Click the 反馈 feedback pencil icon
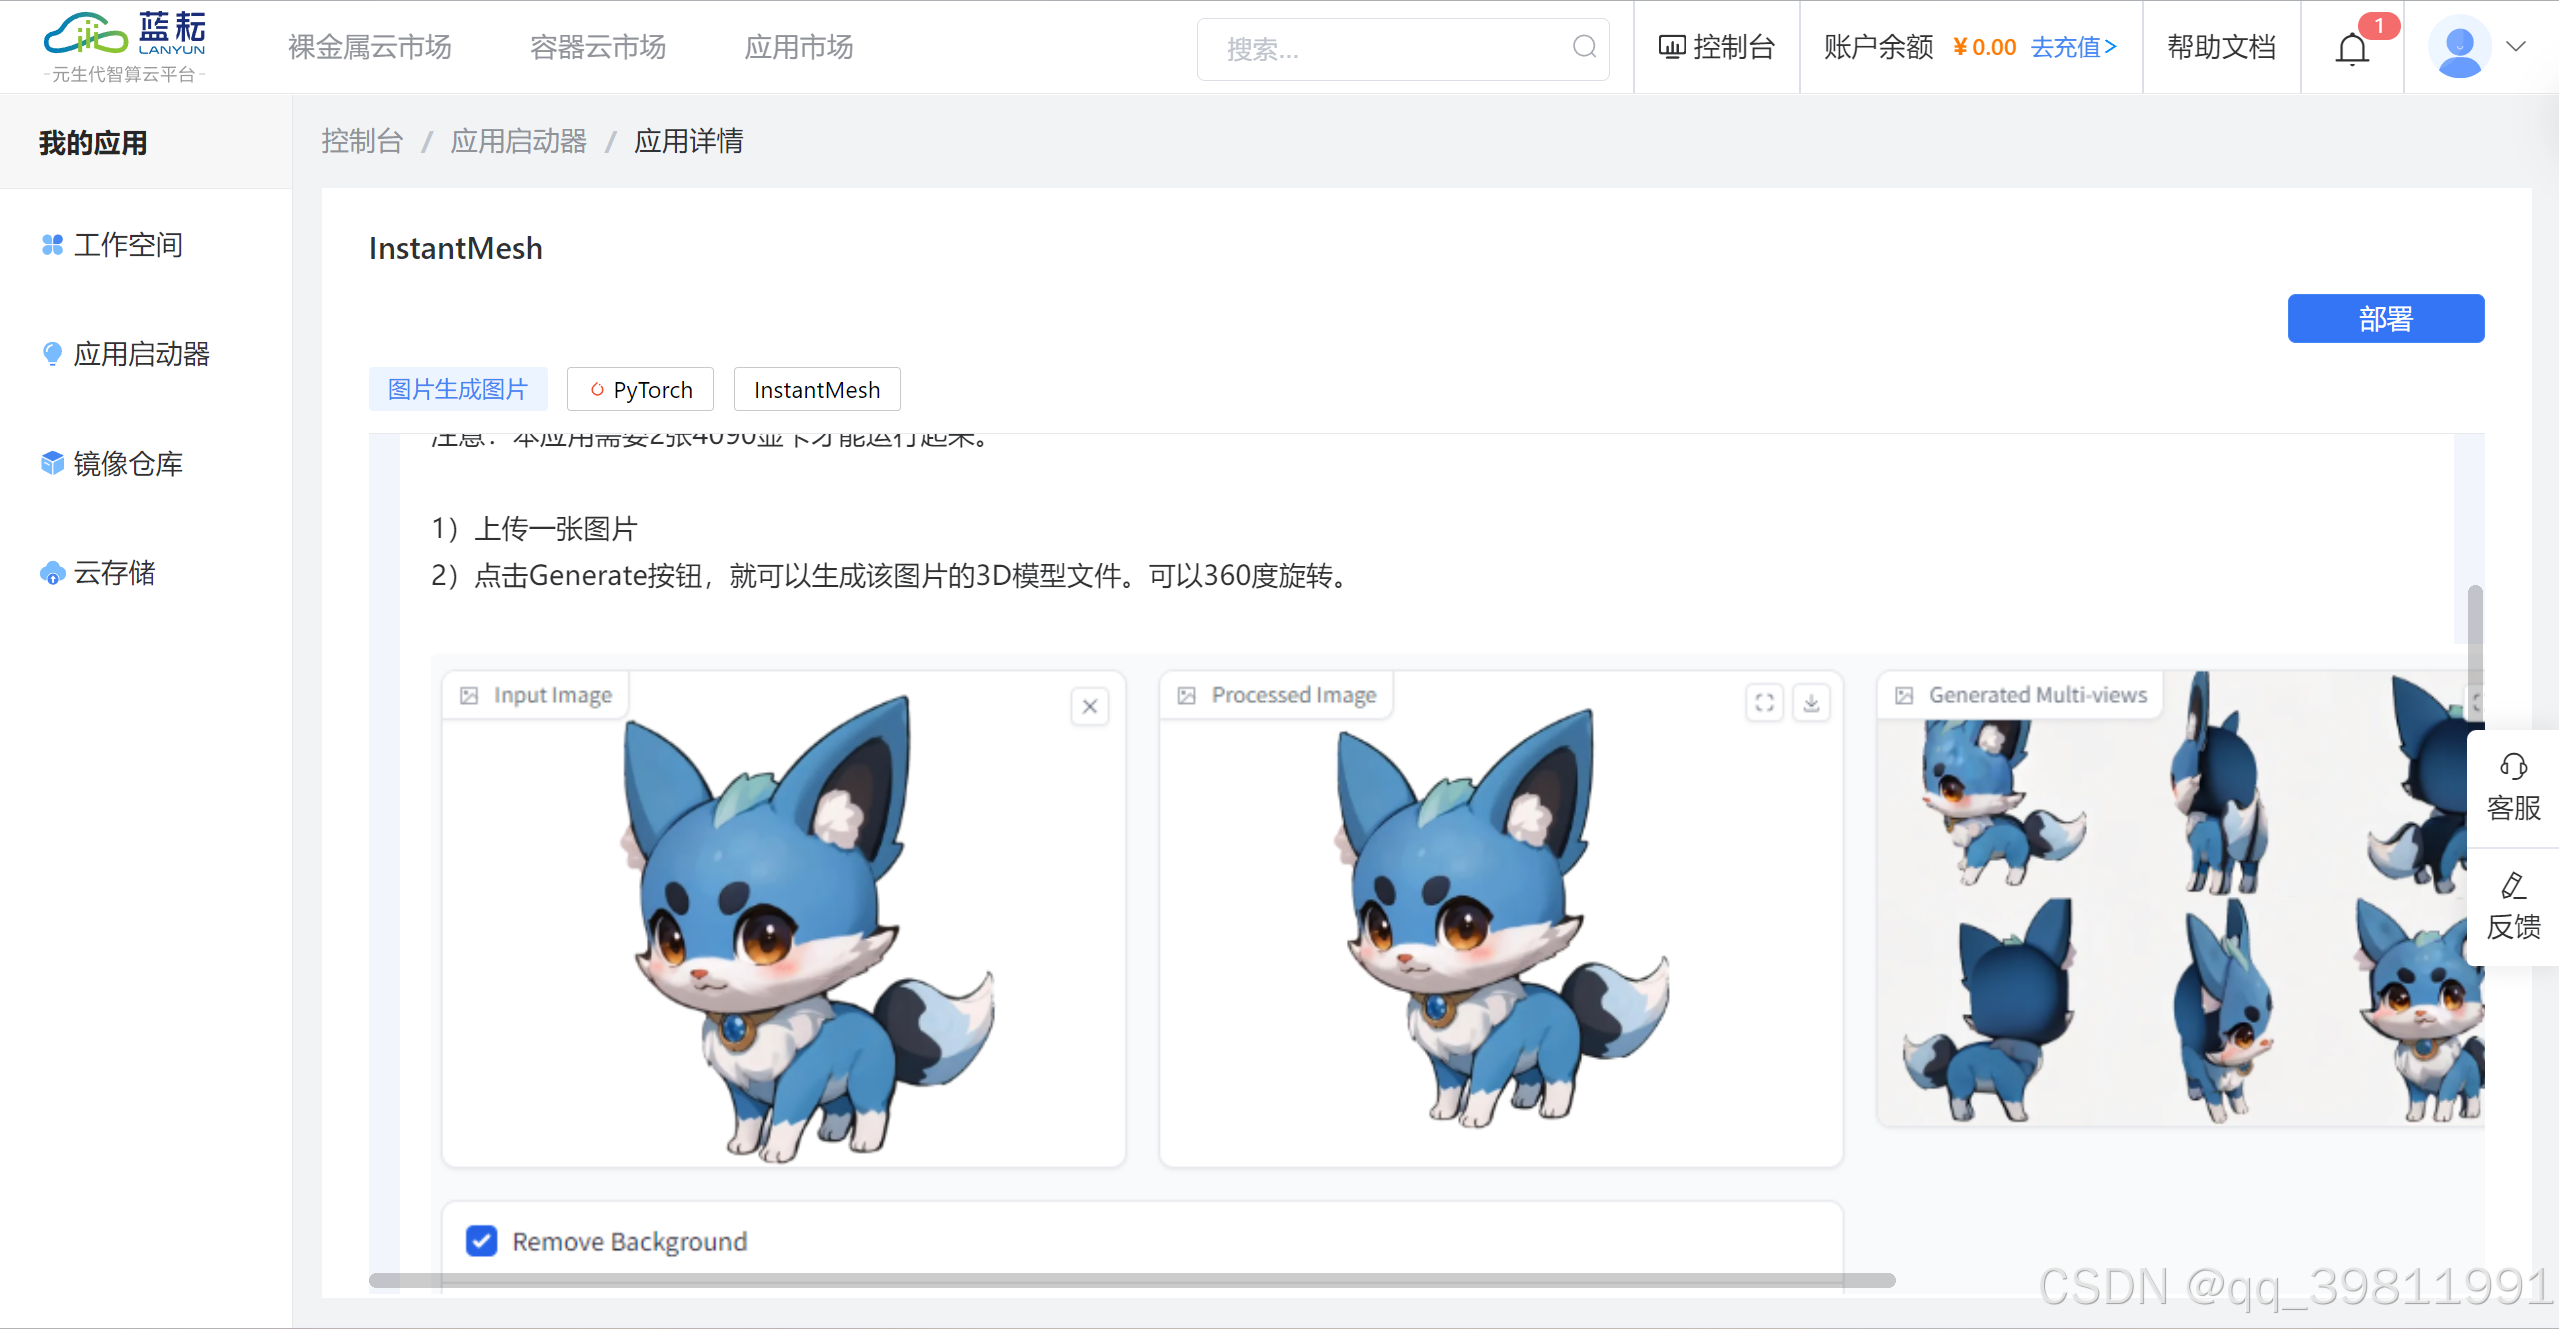 point(2512,886)
